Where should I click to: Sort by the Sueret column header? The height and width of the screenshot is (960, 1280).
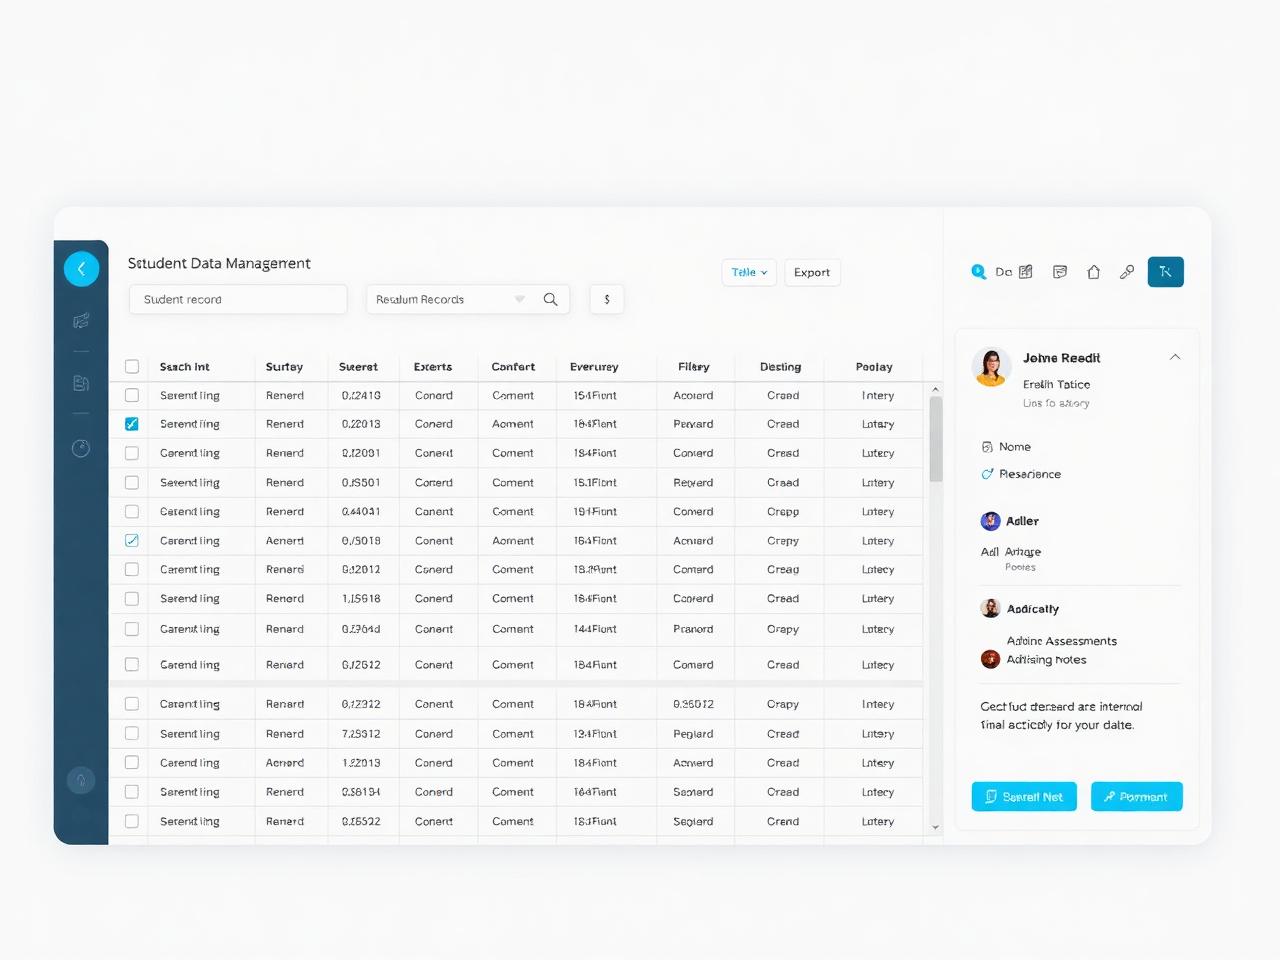358,367
